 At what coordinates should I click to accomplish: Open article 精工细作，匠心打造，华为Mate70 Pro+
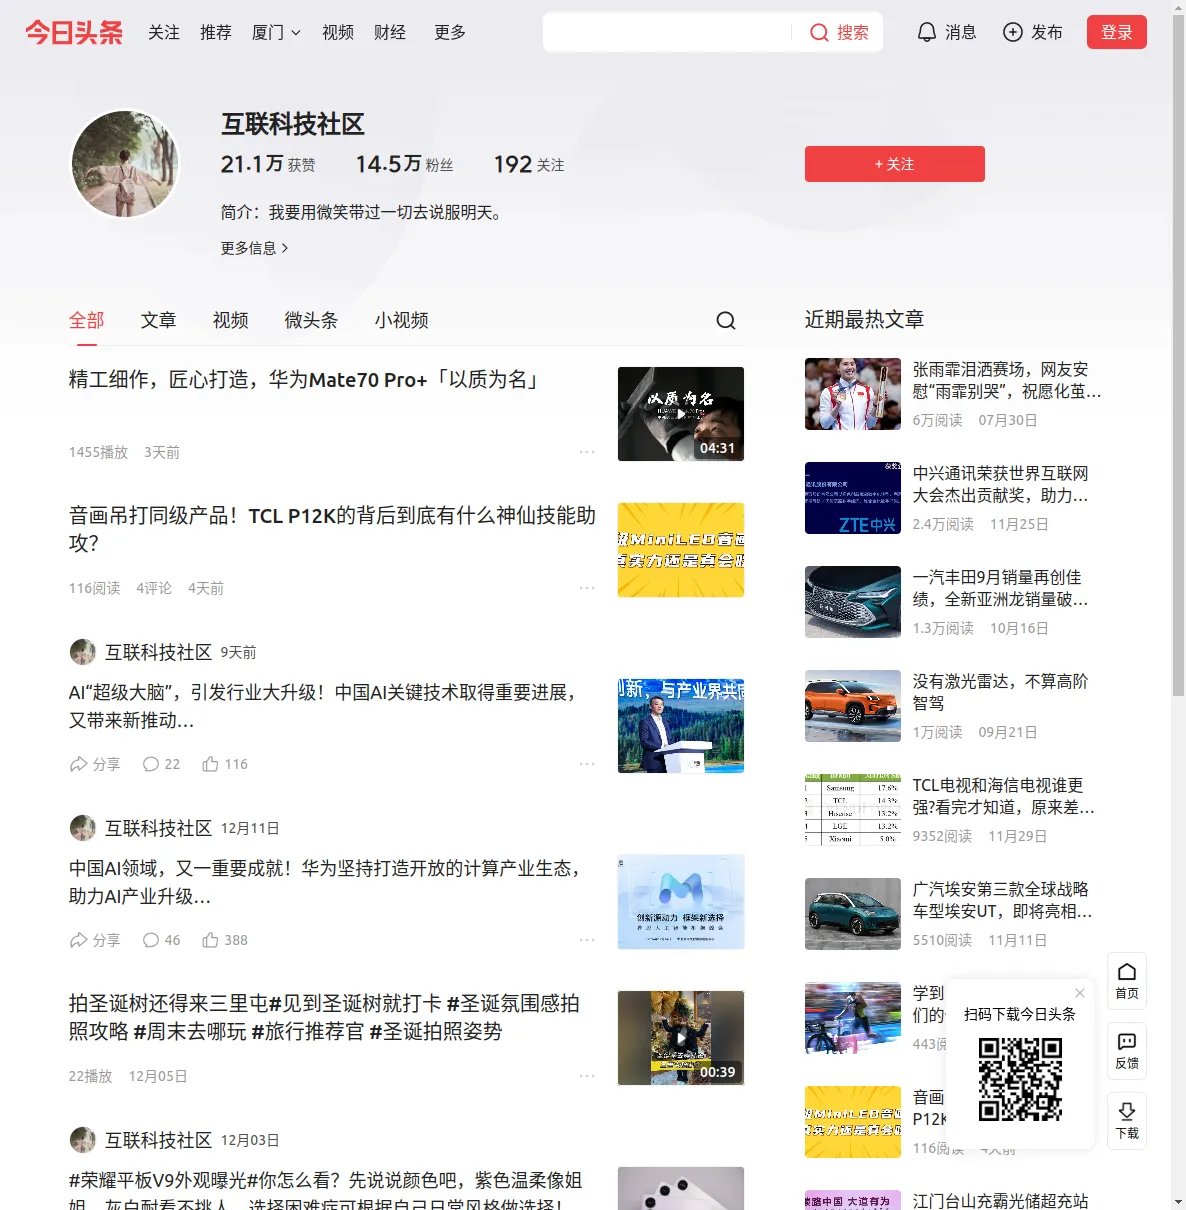pos(305,380)
